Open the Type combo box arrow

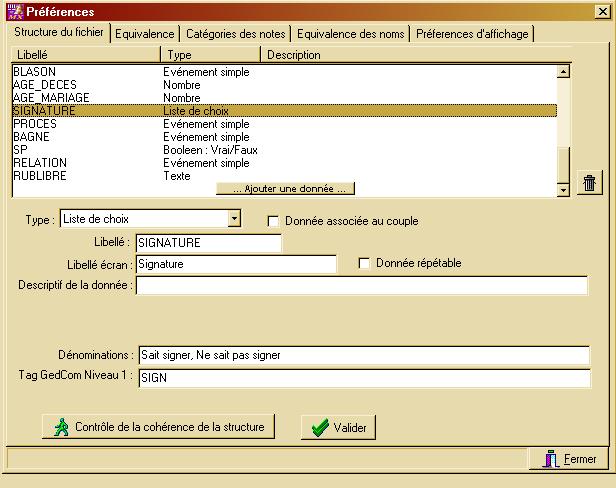(x=234, y=218)
